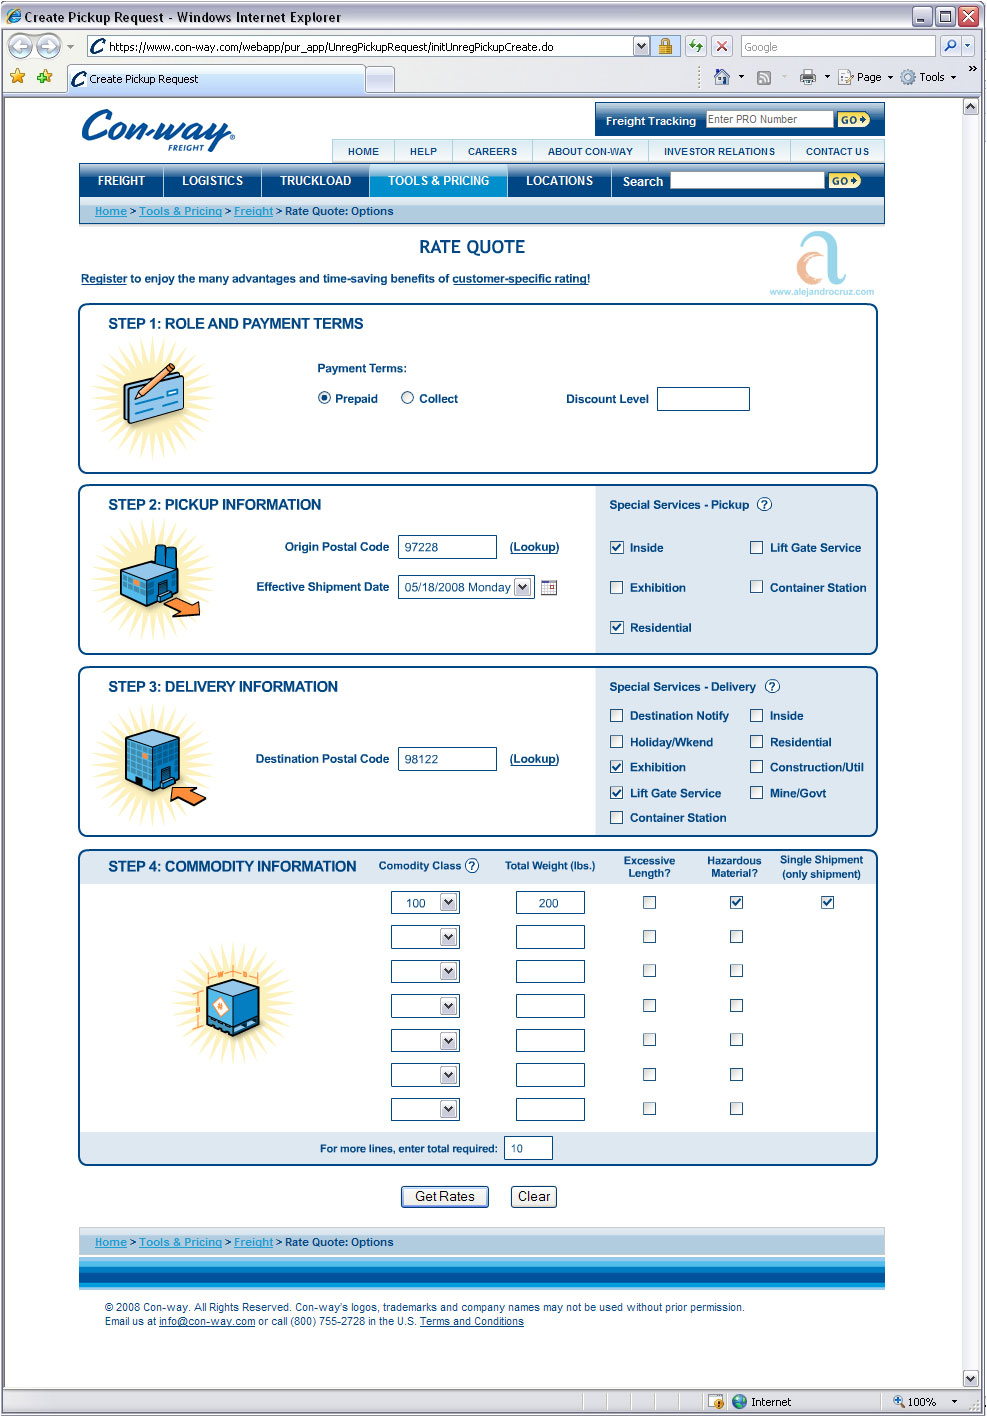Viewport: 987px width, 1416px height.
Task: Click the Destination Postal Code field
Action: coord(447,759)
